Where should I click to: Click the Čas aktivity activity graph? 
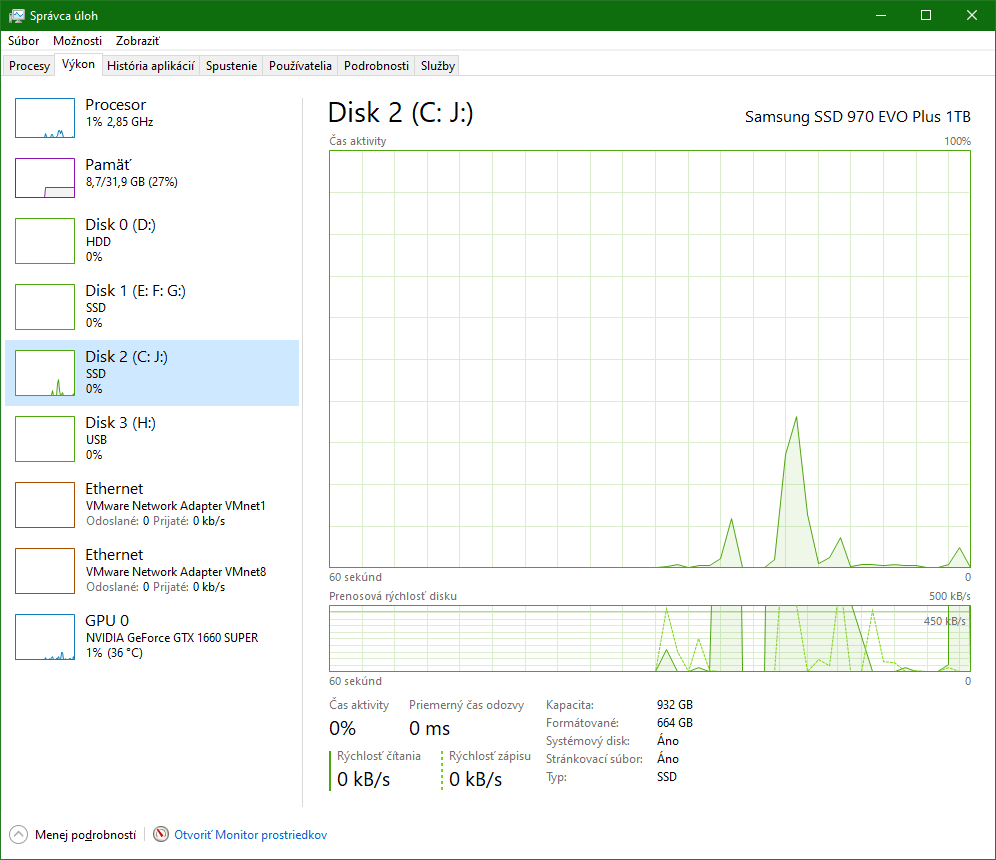click(650, 359)
